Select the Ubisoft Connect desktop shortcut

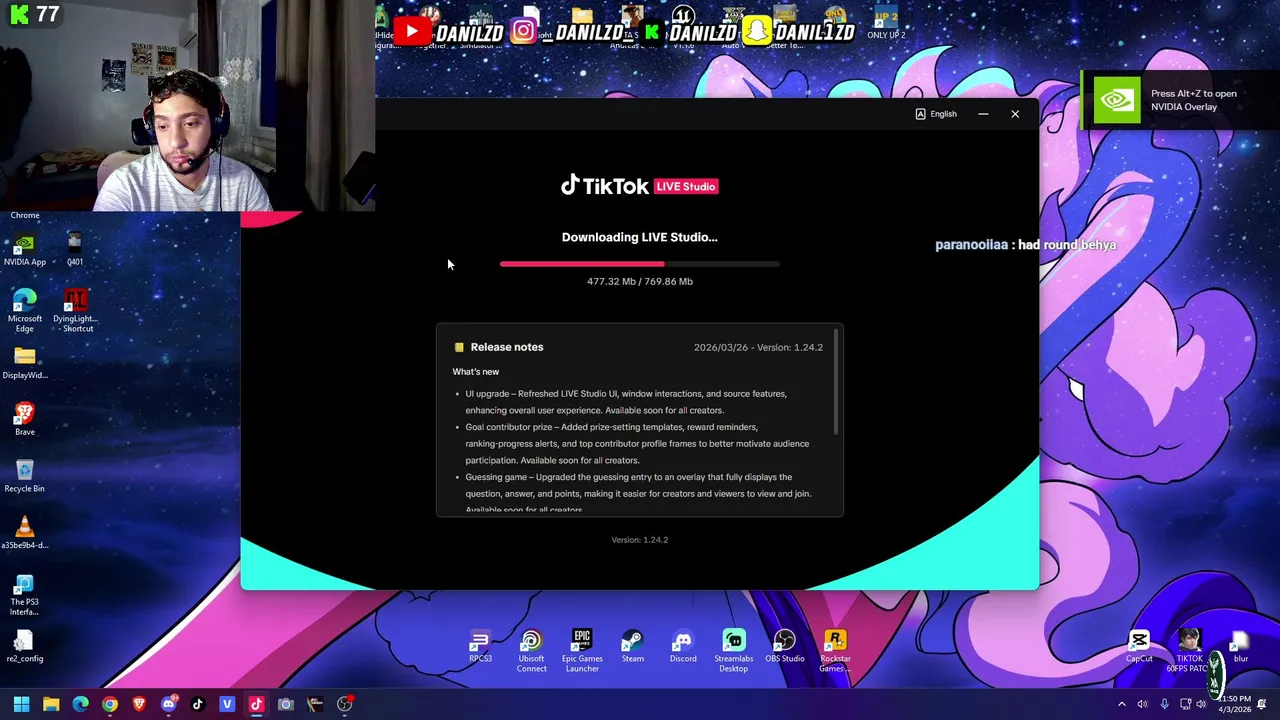(531, 650)
